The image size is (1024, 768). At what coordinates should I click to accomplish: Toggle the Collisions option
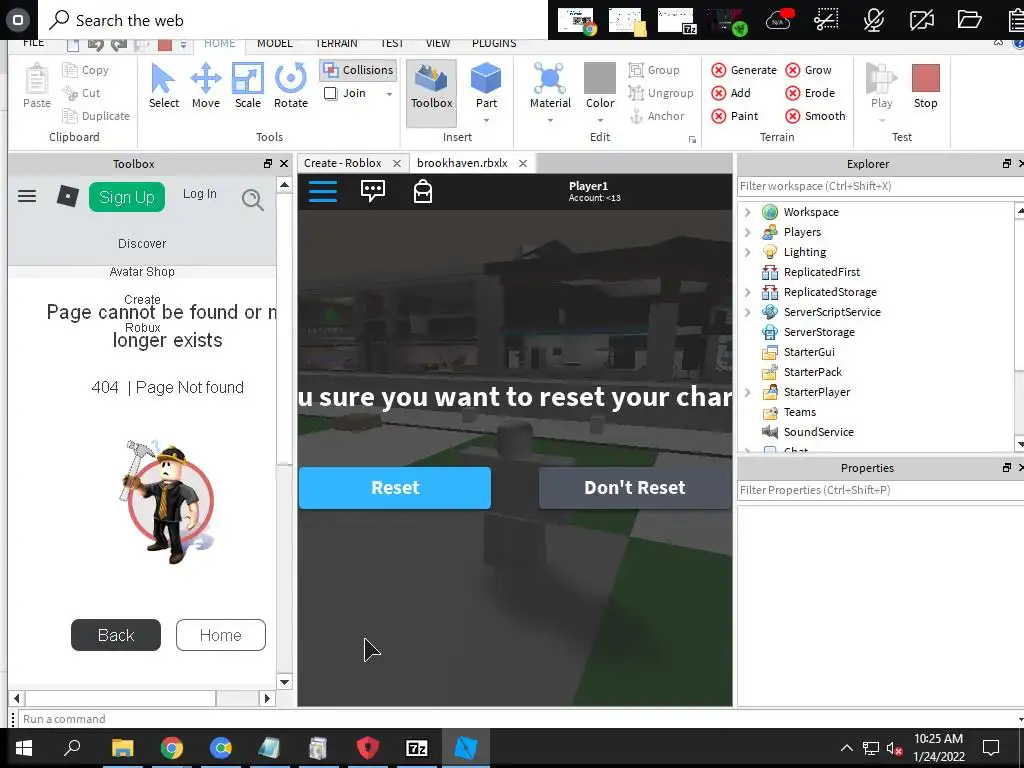pos(359,70)
